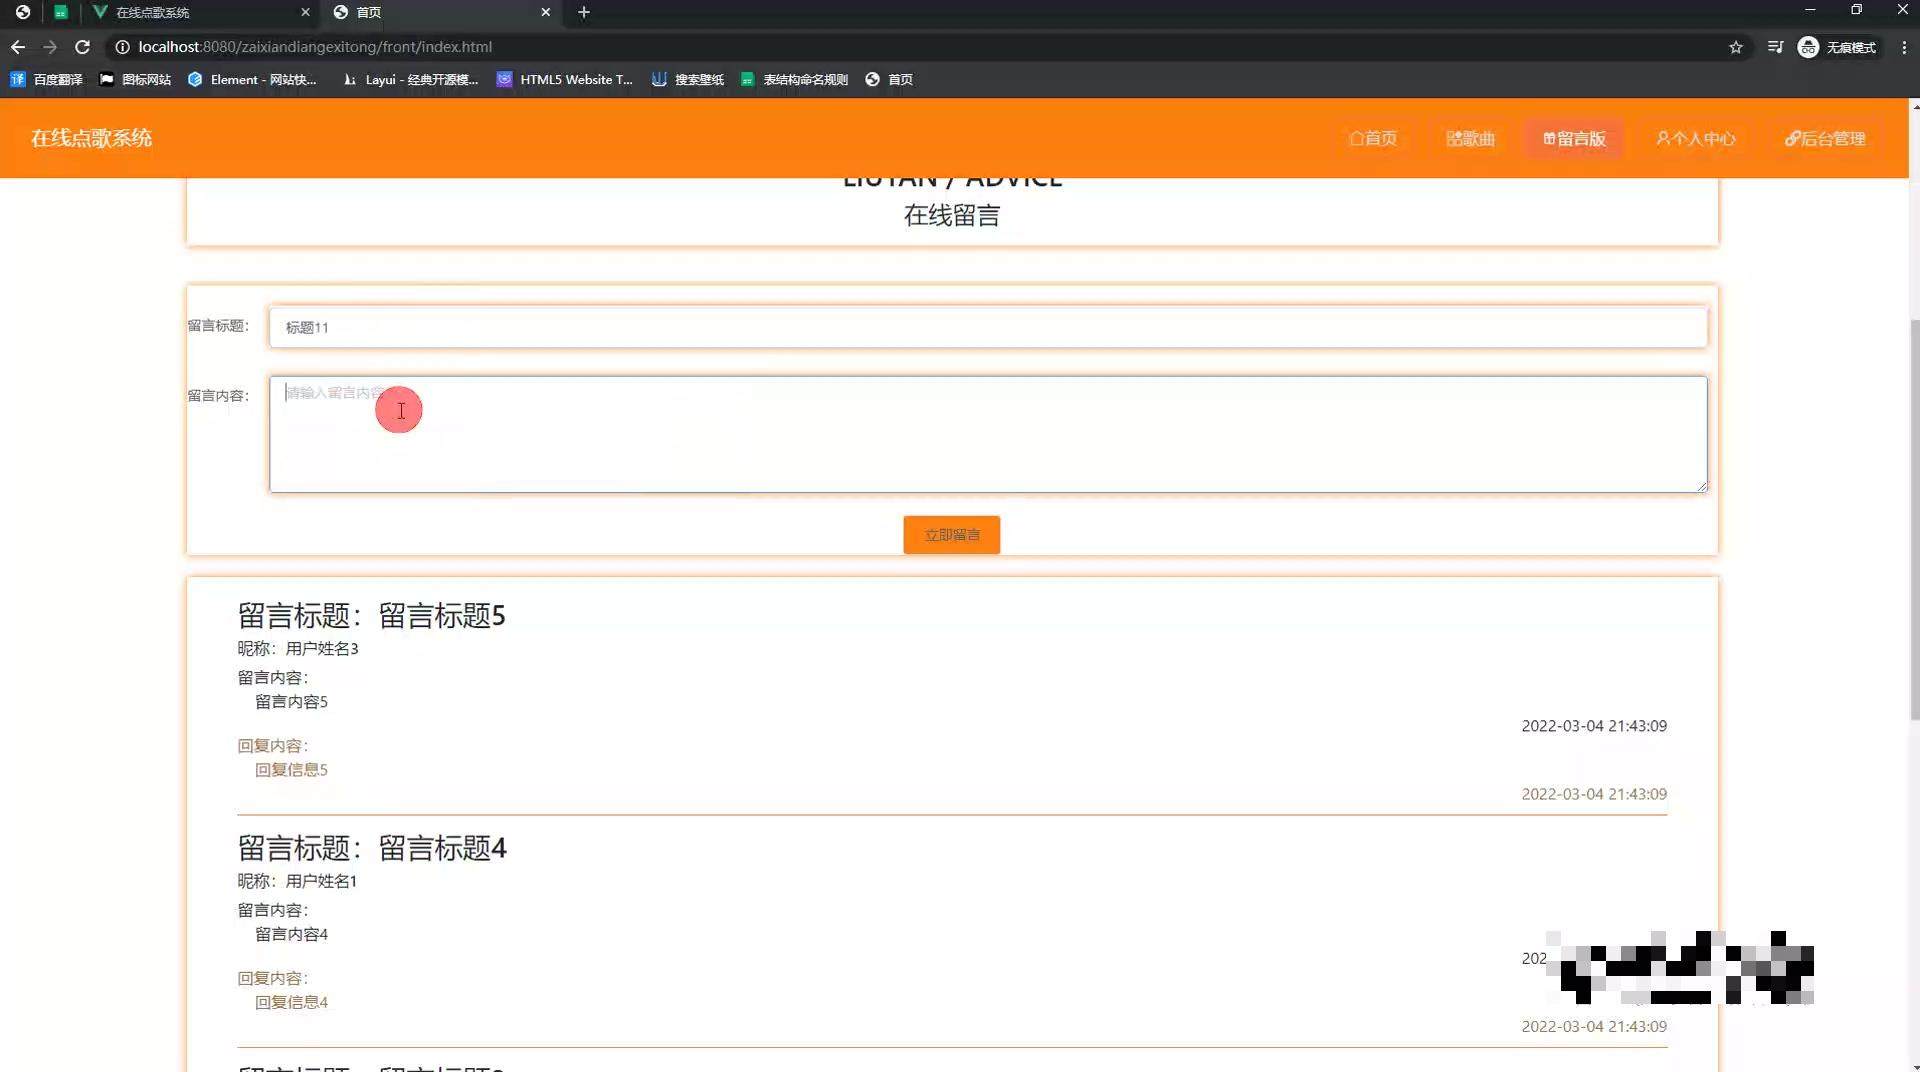Click the 留言标题 input field
The height and width of the screenshot is (1072, 1920).
pyautogui.click(x=987, y=328)
